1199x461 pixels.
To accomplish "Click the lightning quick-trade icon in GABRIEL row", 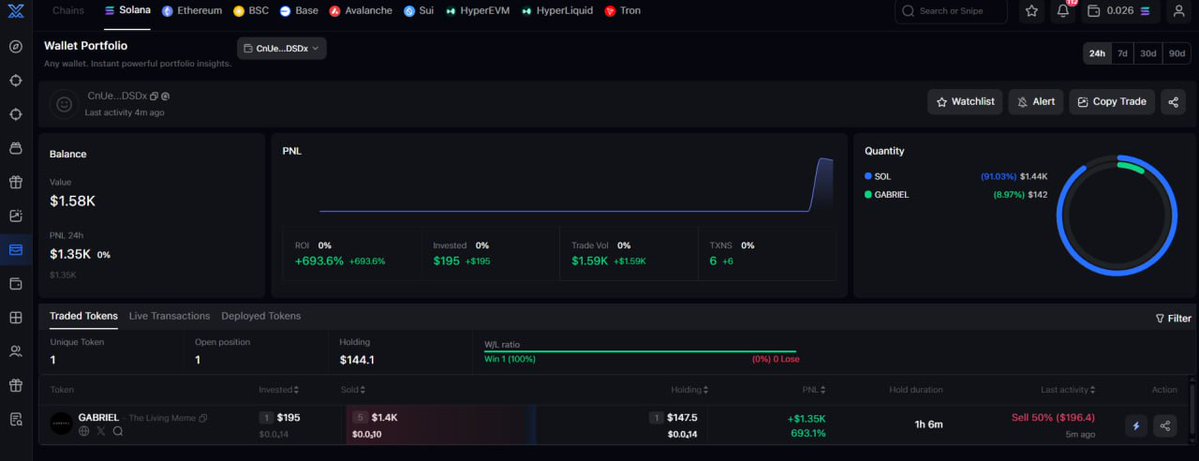I will point(1136,426).
